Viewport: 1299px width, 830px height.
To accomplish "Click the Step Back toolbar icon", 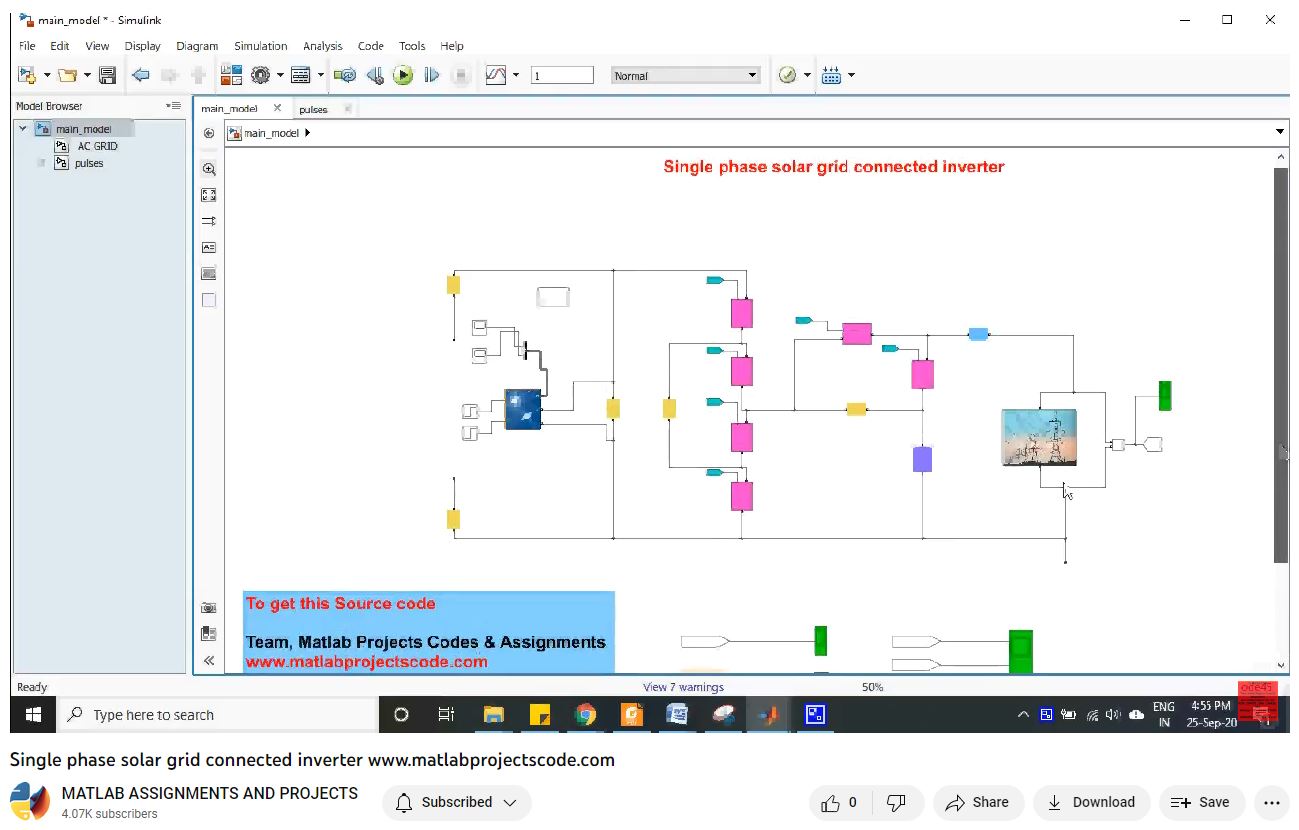I will 375,75.
